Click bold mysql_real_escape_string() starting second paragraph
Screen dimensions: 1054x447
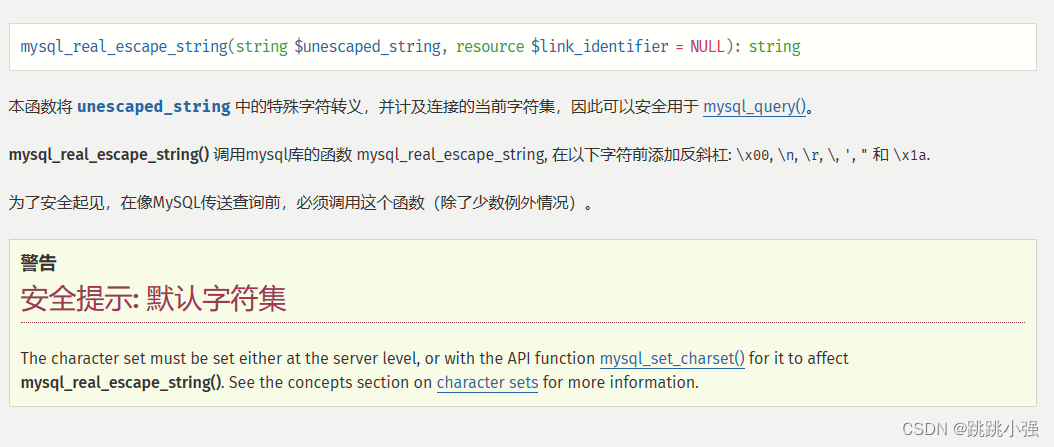[x=109, y=154]
